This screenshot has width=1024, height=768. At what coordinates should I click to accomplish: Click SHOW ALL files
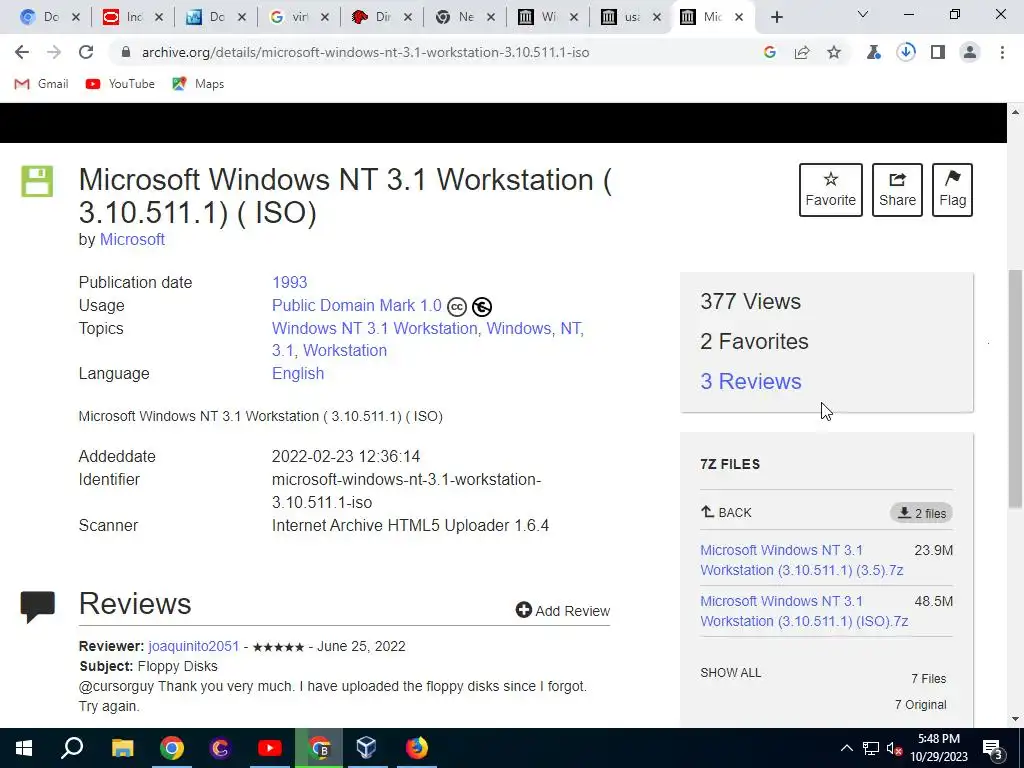731,673
